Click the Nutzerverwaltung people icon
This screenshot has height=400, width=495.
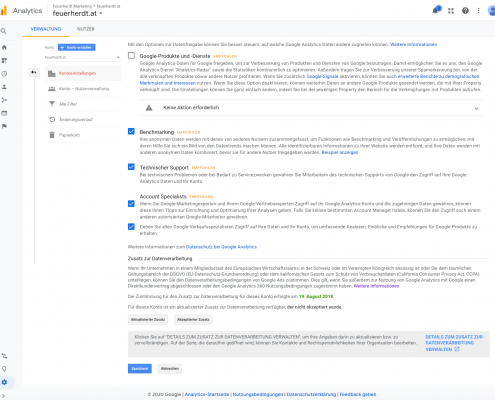click(52, 89)
